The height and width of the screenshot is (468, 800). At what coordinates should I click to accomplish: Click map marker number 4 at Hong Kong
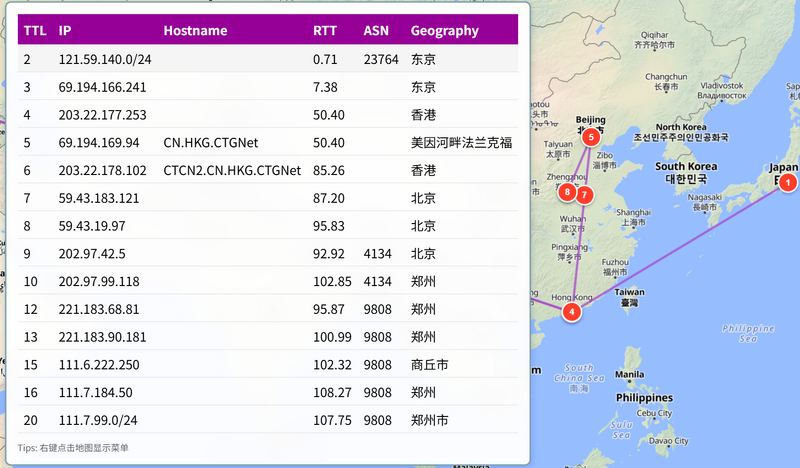571,312
